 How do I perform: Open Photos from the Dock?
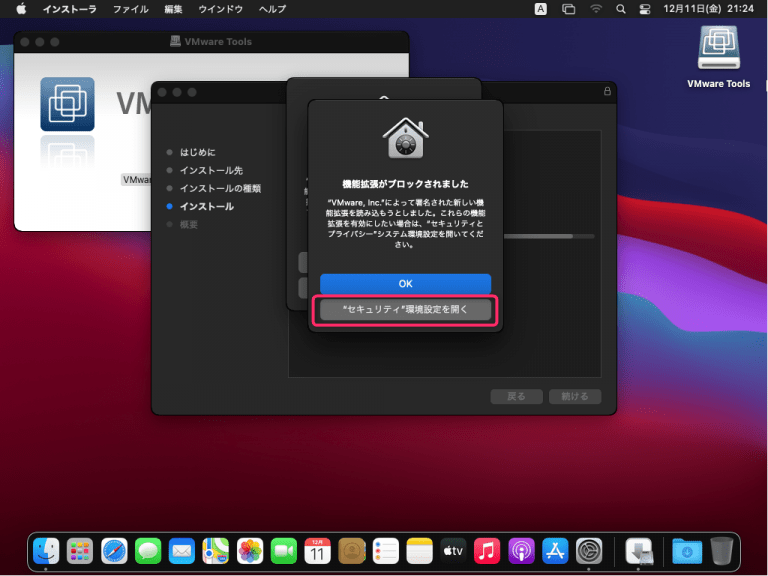pos(250,551)
